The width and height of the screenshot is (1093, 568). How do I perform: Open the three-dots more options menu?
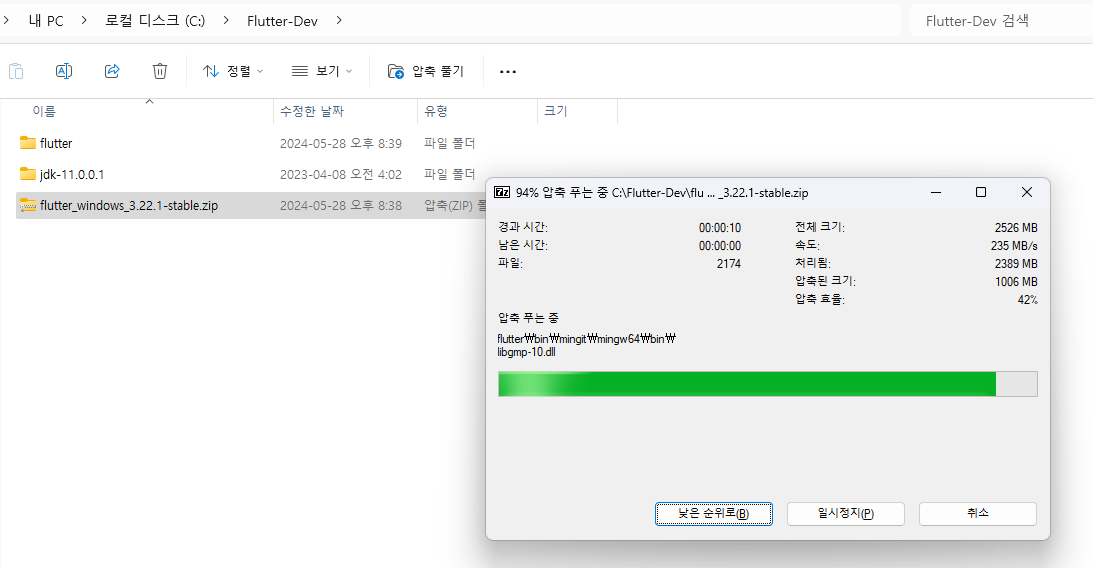click(508, 71)
